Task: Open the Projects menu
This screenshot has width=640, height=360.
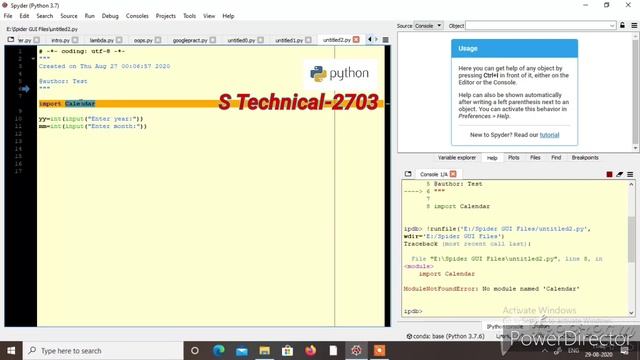Action: [165, 16]
